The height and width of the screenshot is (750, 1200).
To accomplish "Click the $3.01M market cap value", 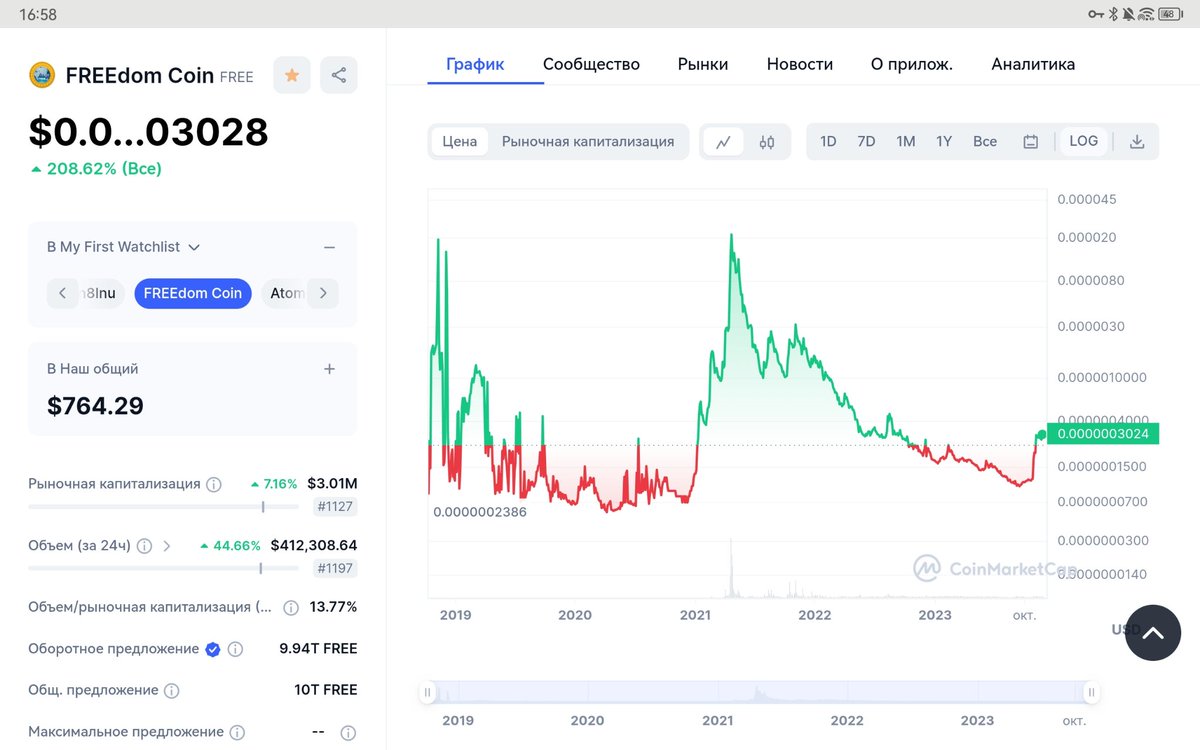I will (332, 484).
